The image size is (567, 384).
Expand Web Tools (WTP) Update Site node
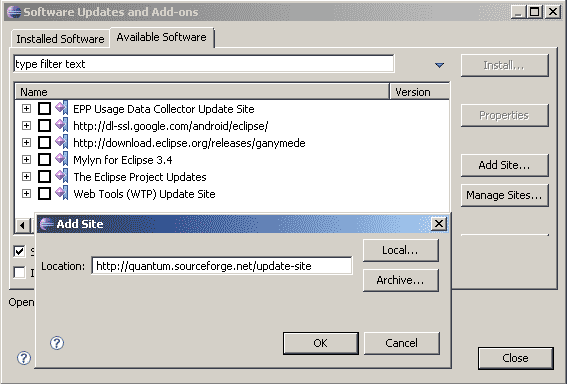[26, 193]
